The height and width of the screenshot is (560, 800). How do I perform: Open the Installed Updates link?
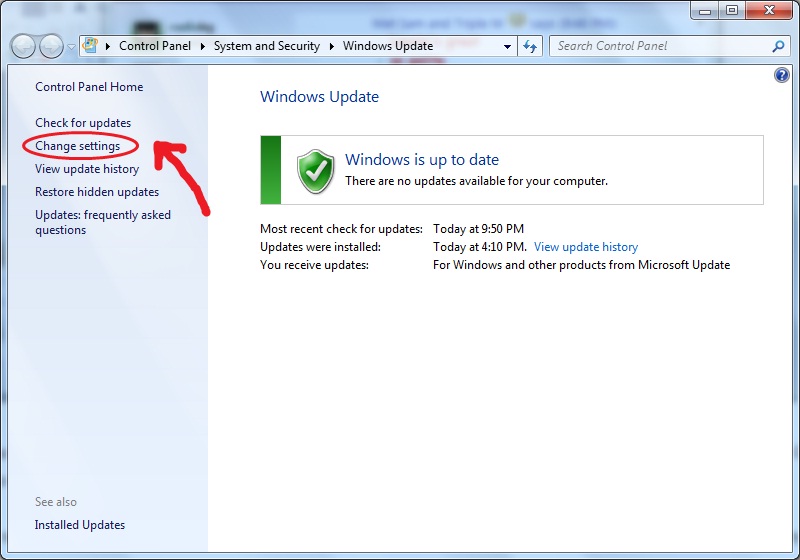[80, 525]
